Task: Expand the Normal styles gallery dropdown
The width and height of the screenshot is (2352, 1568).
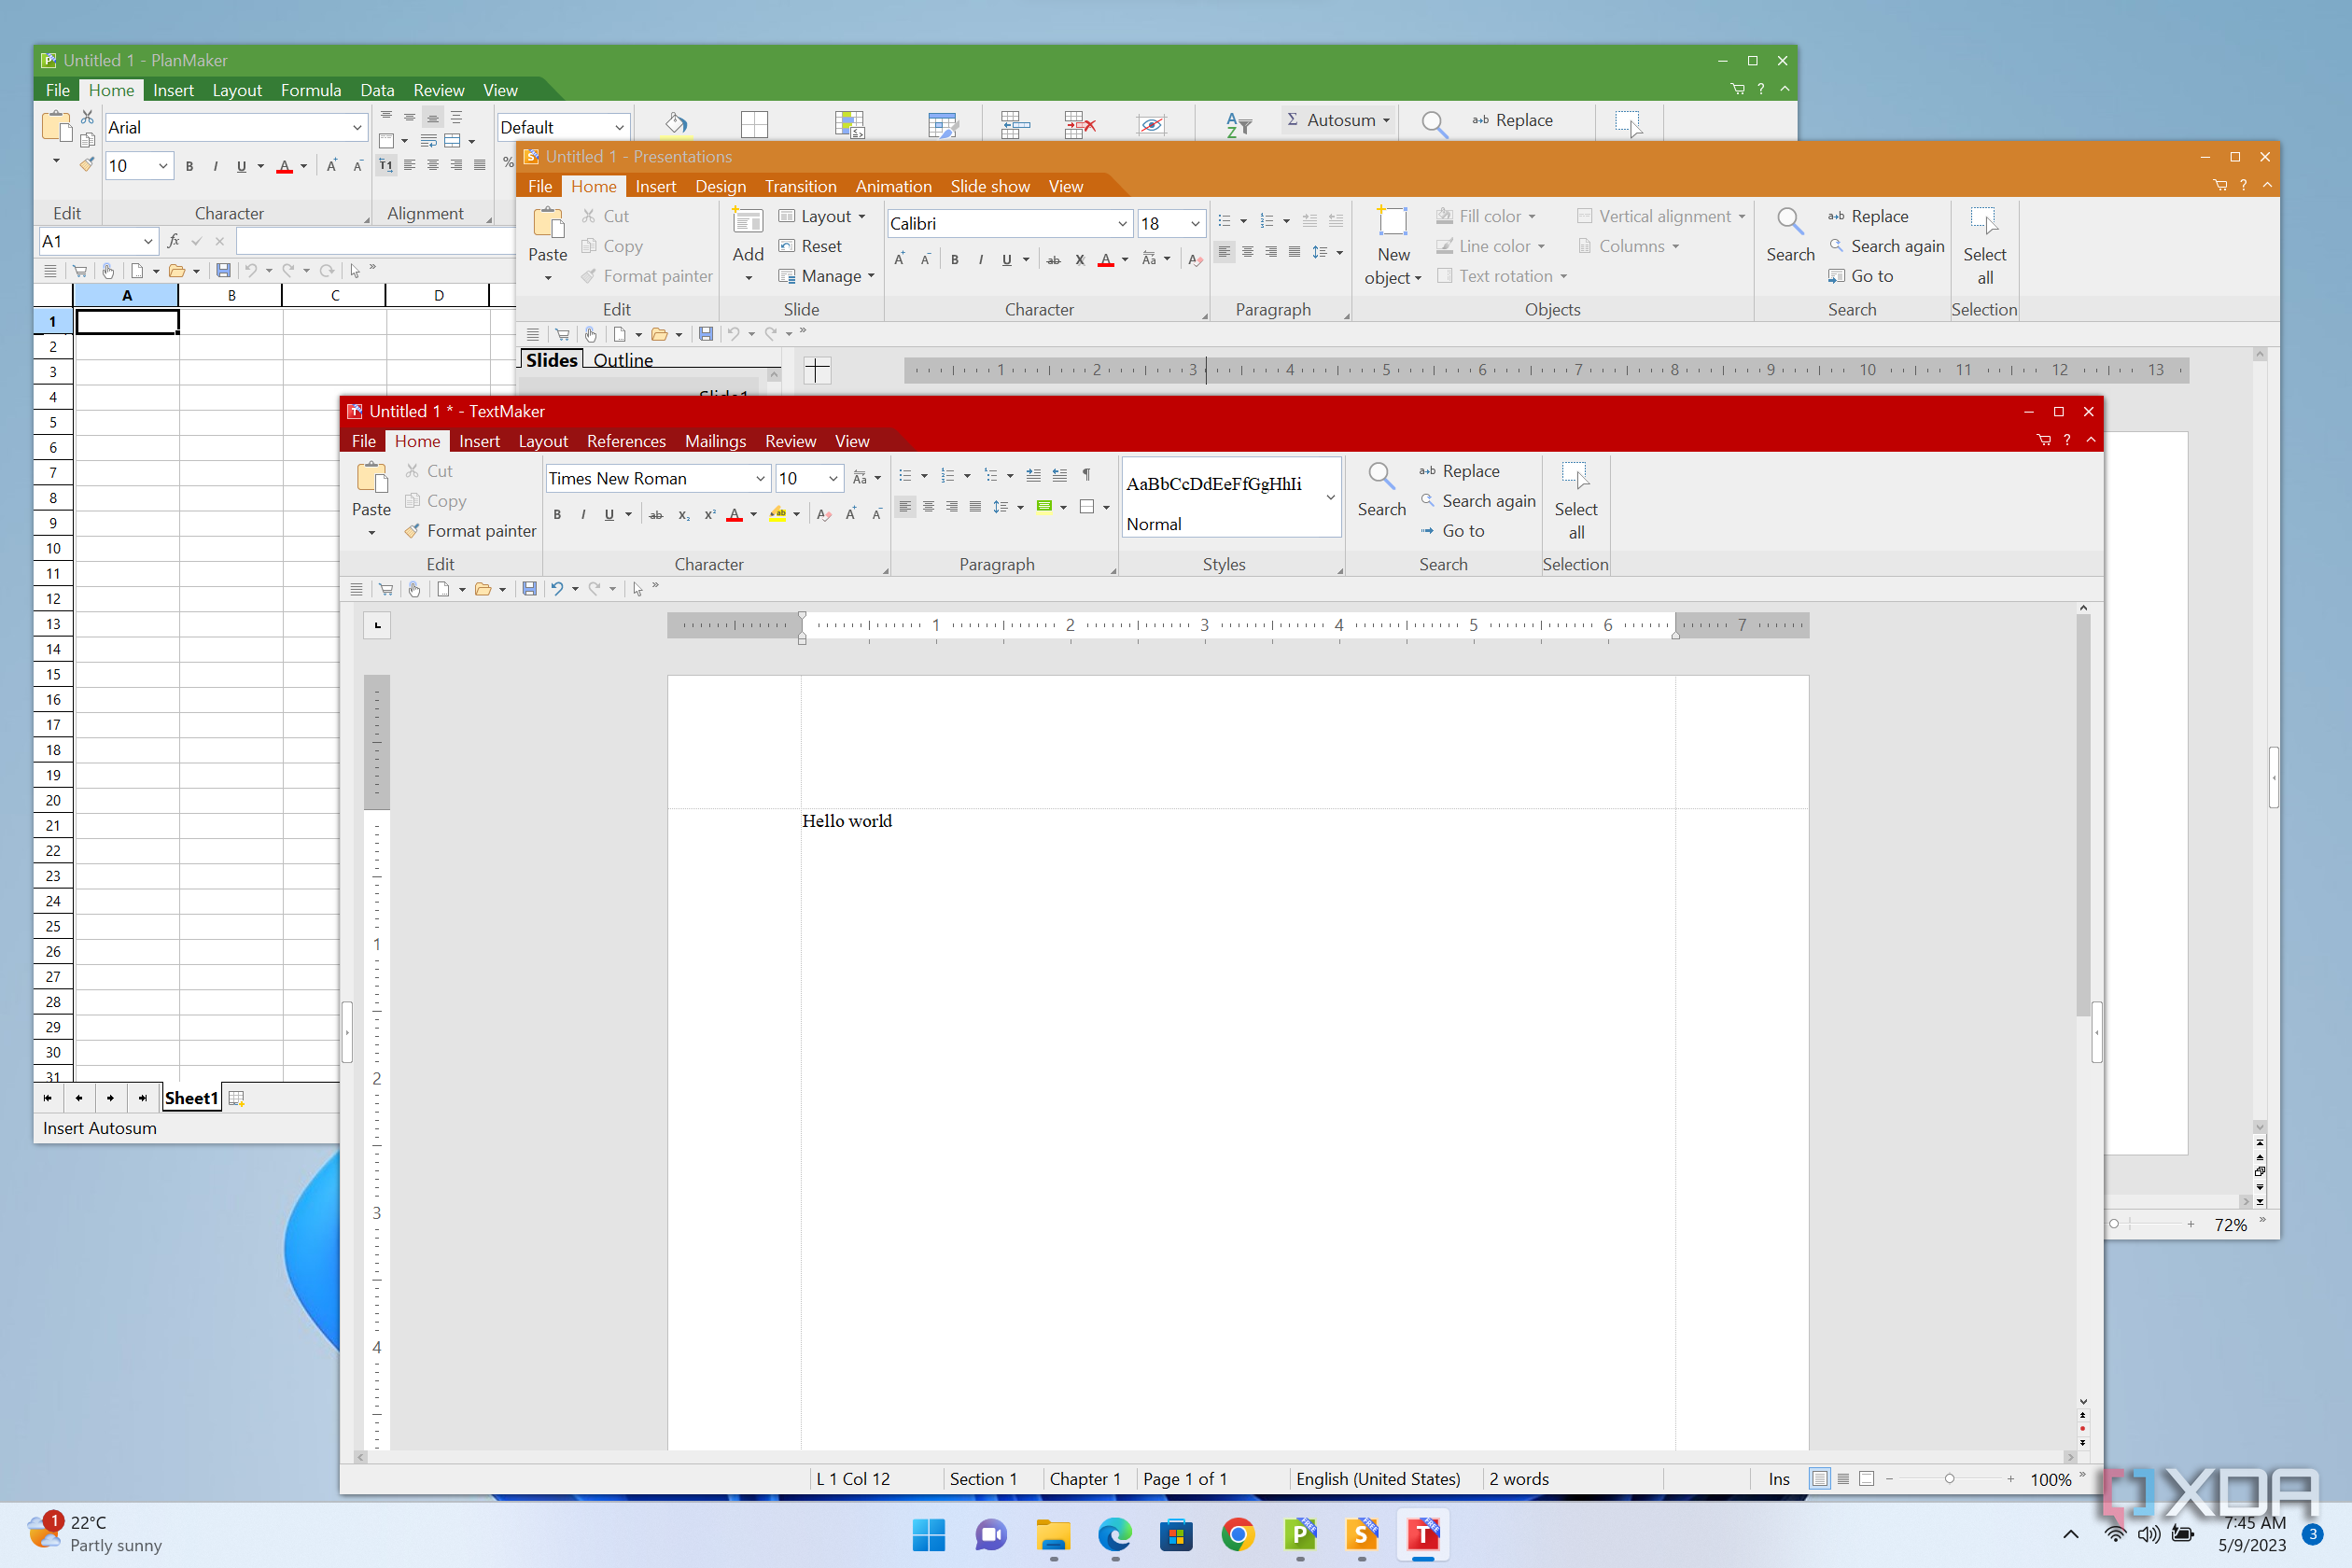Action: coord(1330,498)
